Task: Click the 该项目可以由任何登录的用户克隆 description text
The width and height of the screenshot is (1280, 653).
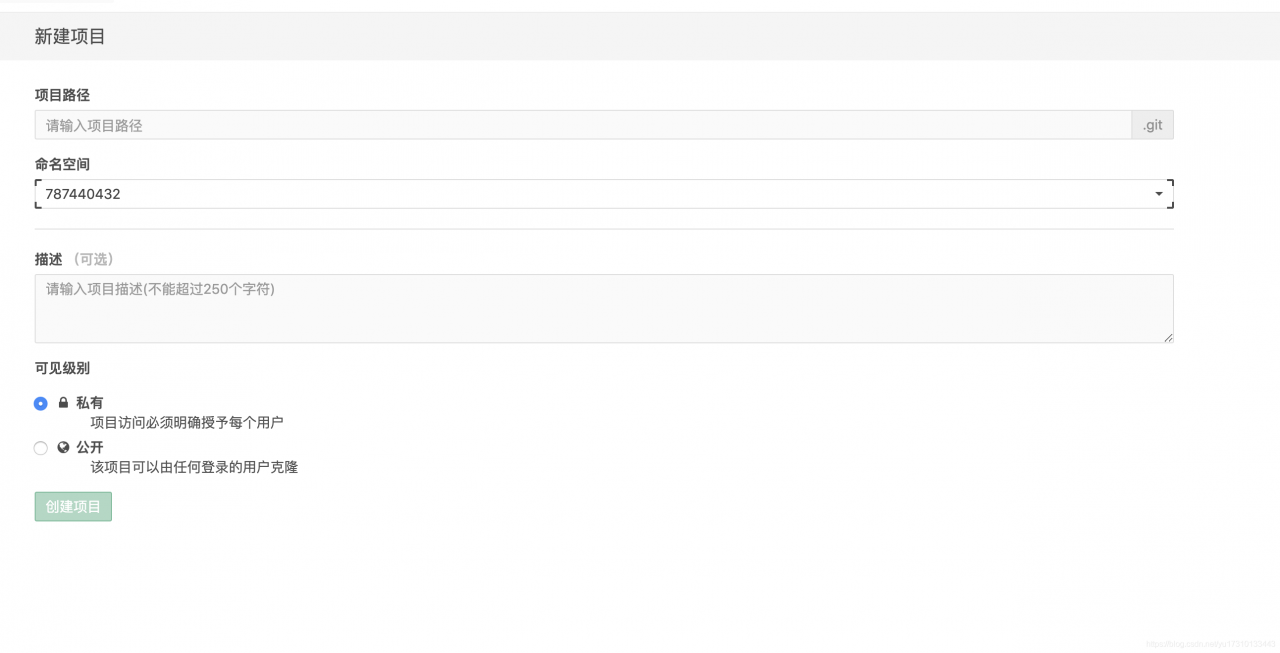Action: (x=194, y=467)
